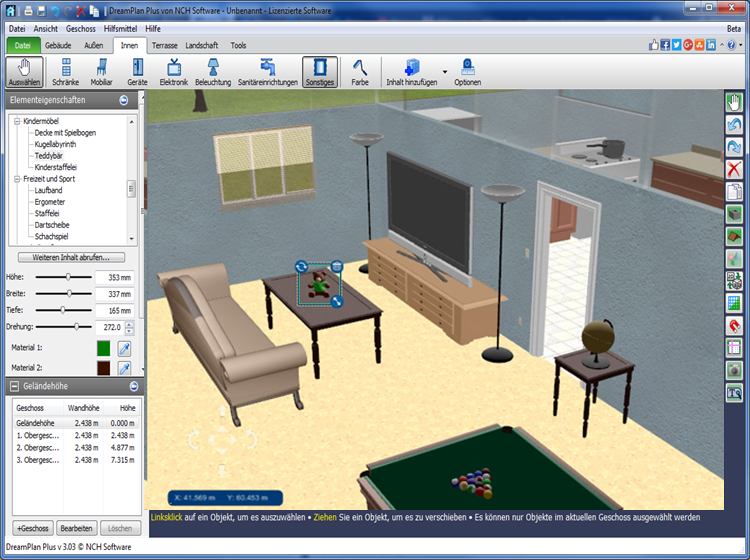Select the Sonstiges category
This screenshot has width=750, height=560.
320,72
